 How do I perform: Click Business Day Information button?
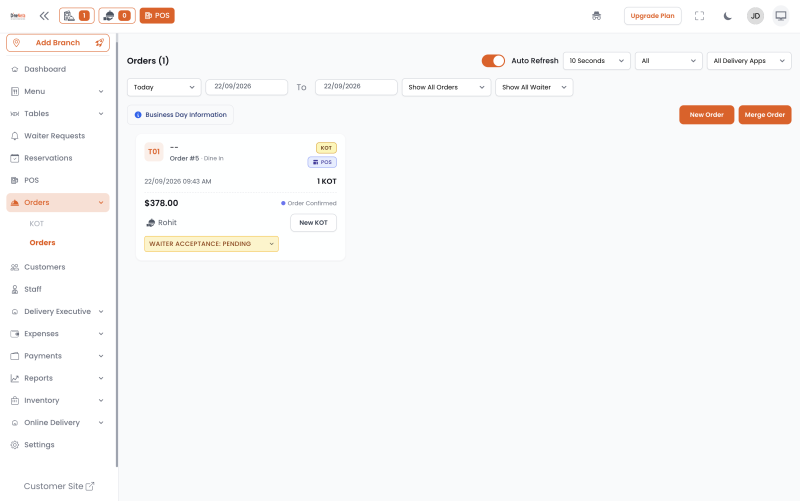point(181,115)
